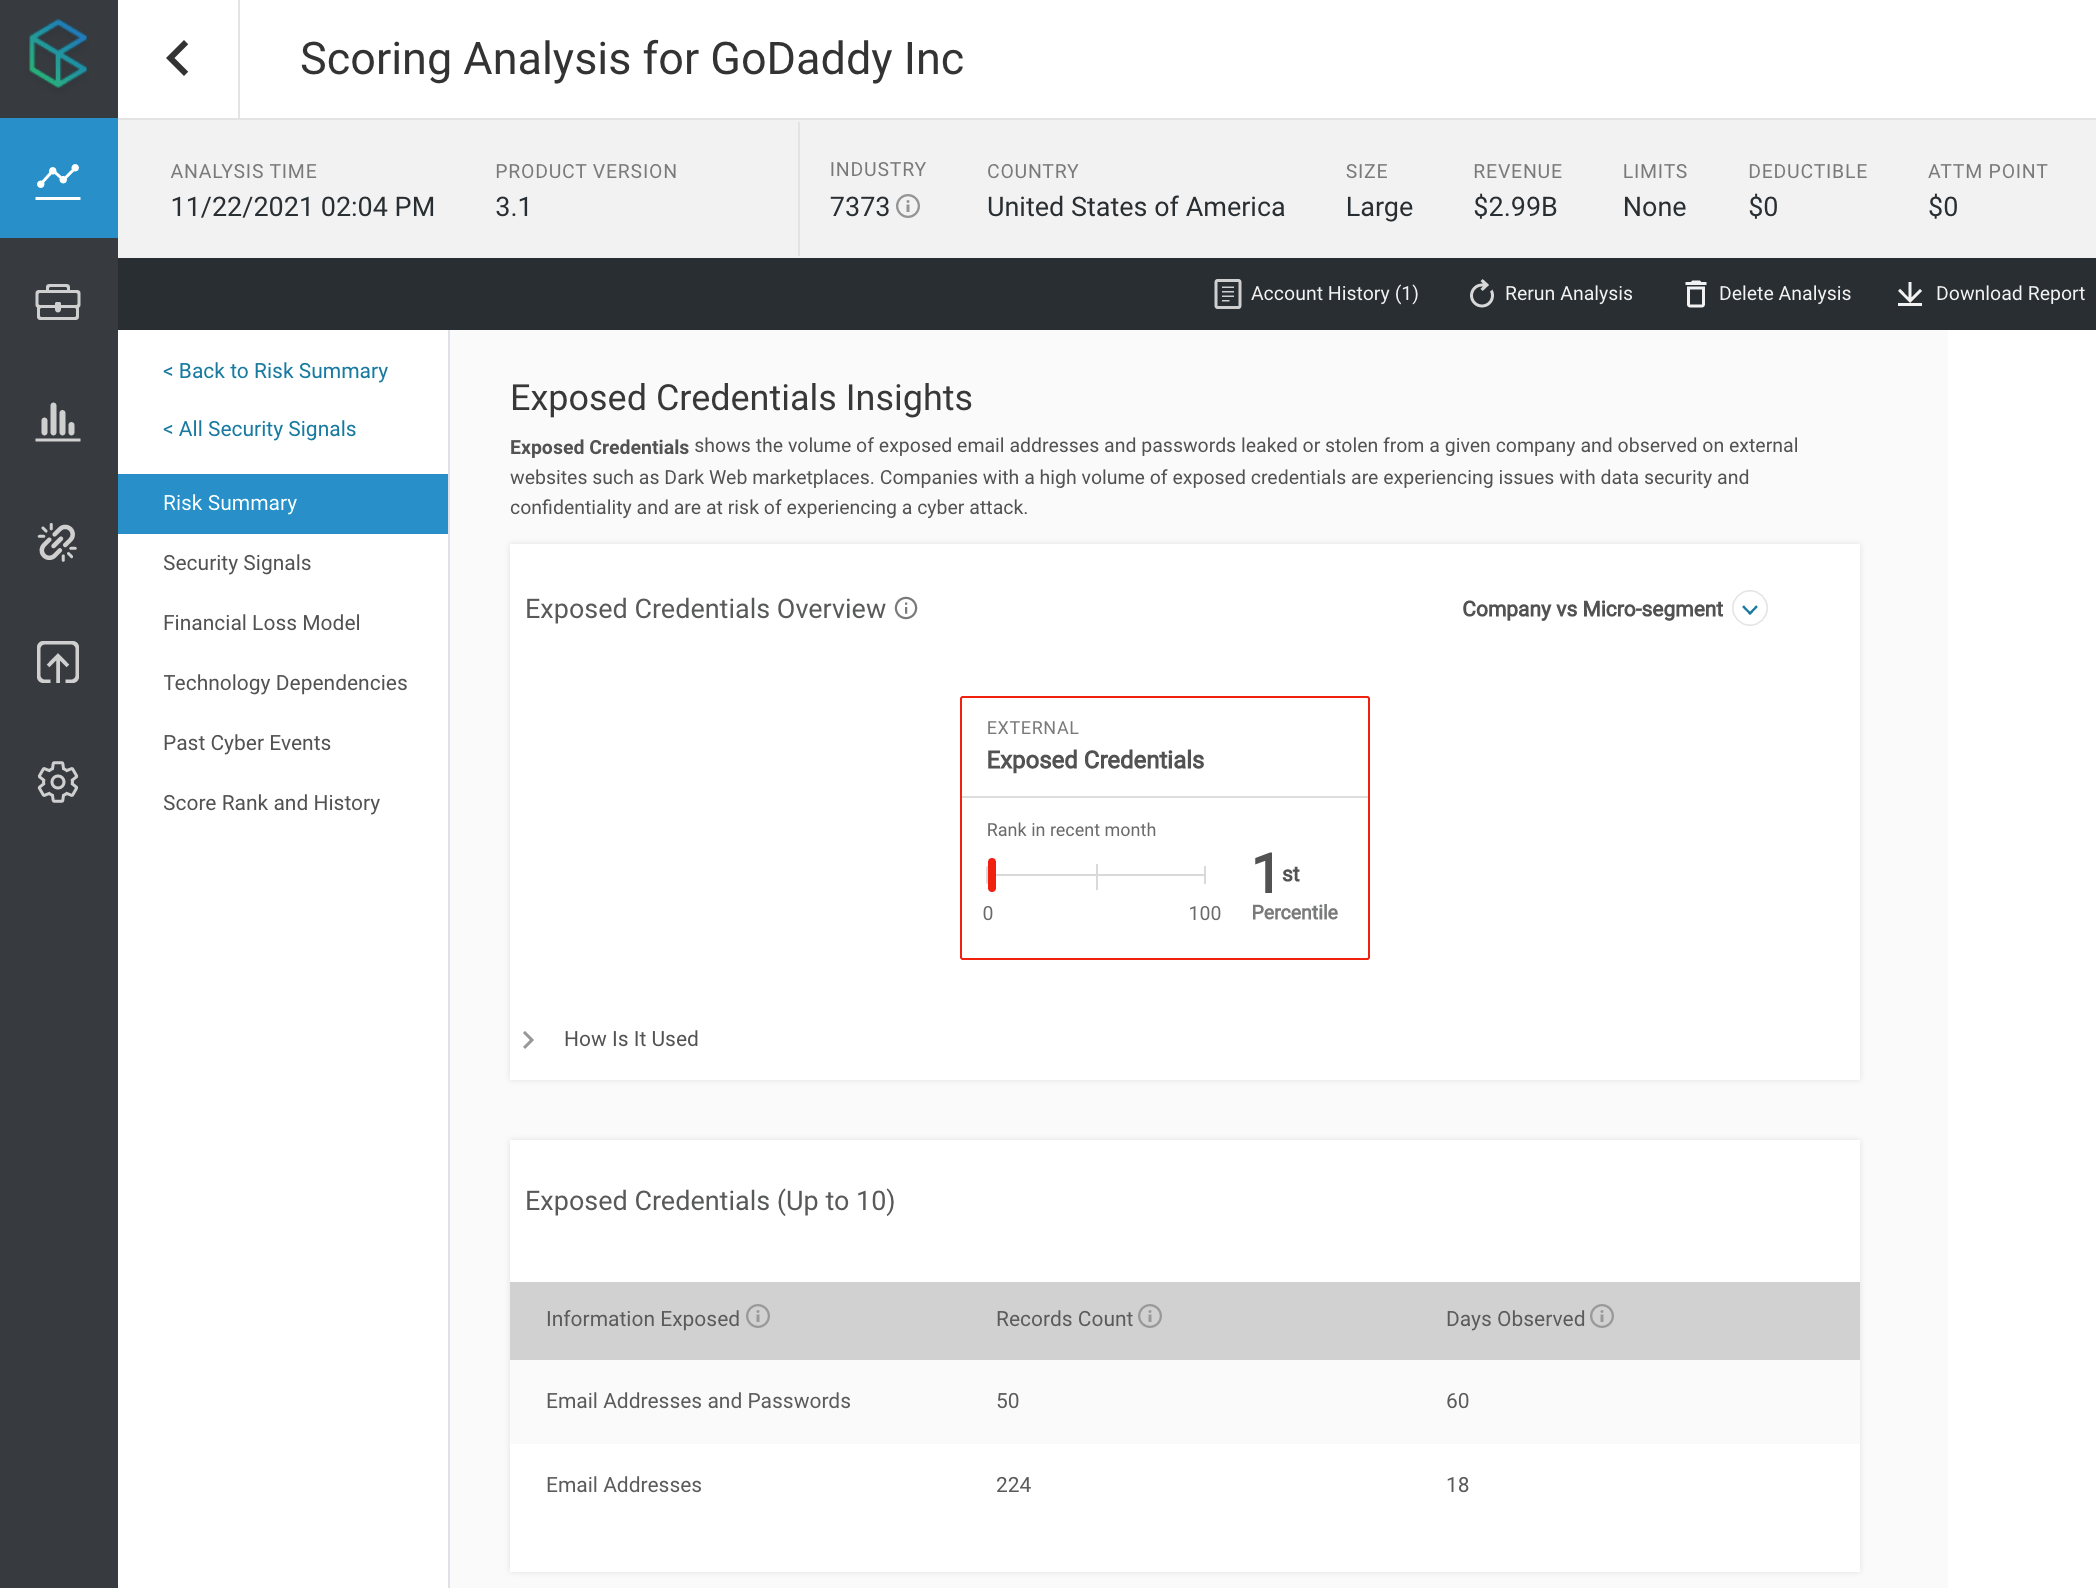Click info icon beside Information Exposed
The width and height of the screenshot is (2096, 1588).
(x=758, y=1316)
